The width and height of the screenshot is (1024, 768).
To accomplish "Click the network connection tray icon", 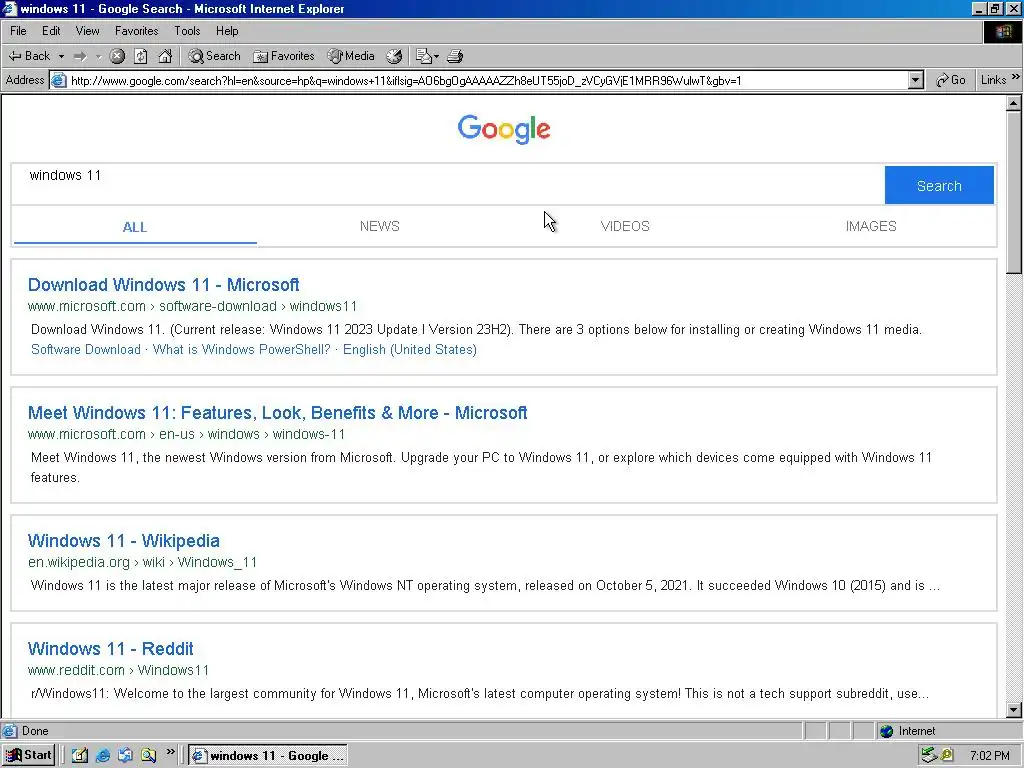I will tap(929, 756).
